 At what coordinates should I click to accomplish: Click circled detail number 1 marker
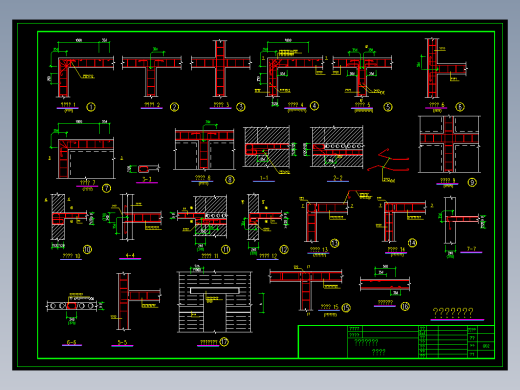click(91, 107)
